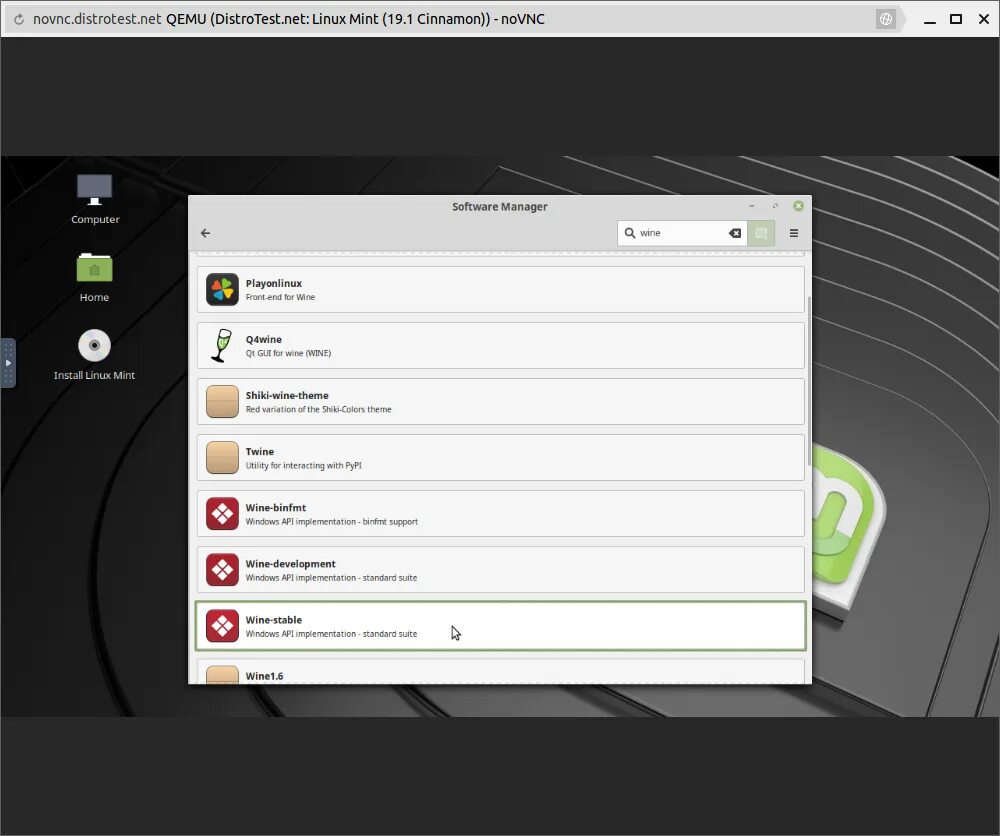This screenshot has height=836, width=1000.
Task: Open the Q4wine entry title
Action: click(x=263, y=340)
